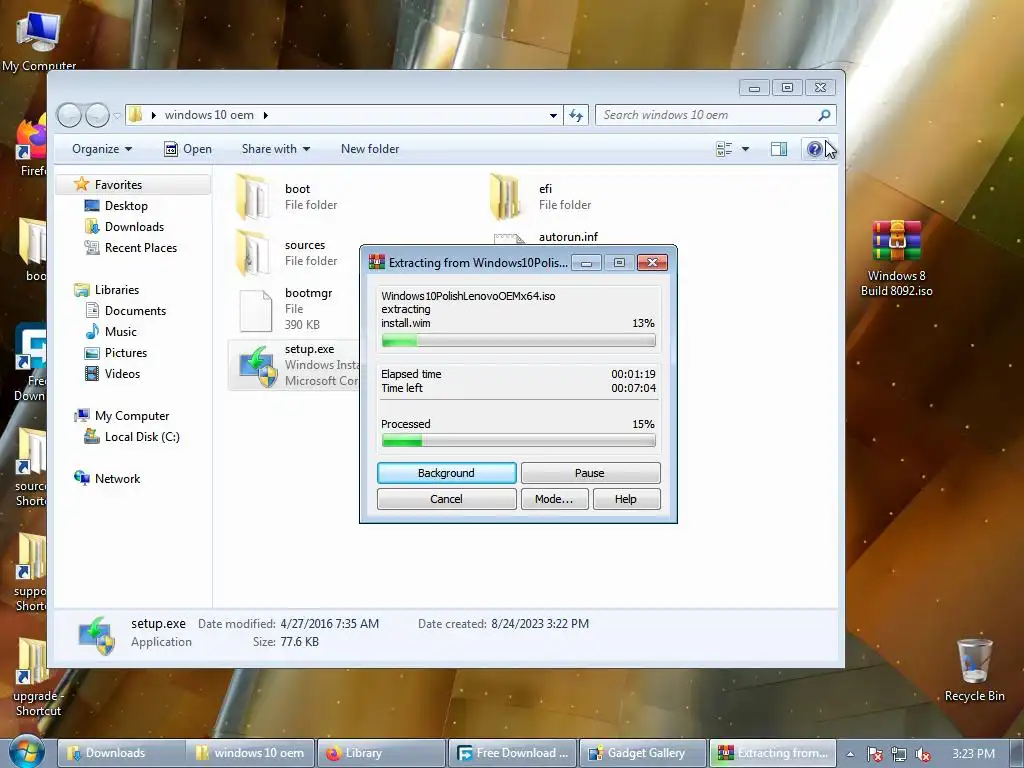Open Local Disk (C:) in the sidebar
Viewport: 1024px width, 768px height.
click(x=142, y=437)
